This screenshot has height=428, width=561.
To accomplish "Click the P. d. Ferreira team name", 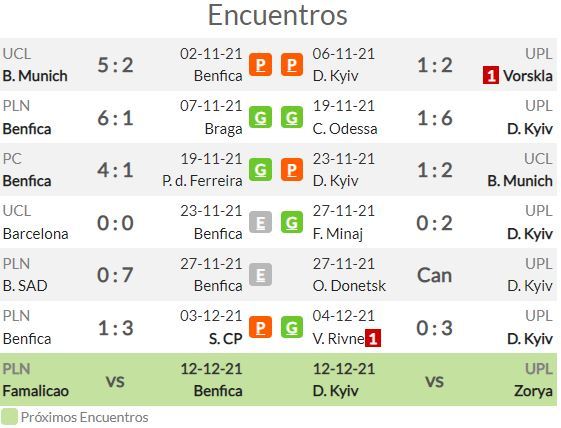I will 202,181.
